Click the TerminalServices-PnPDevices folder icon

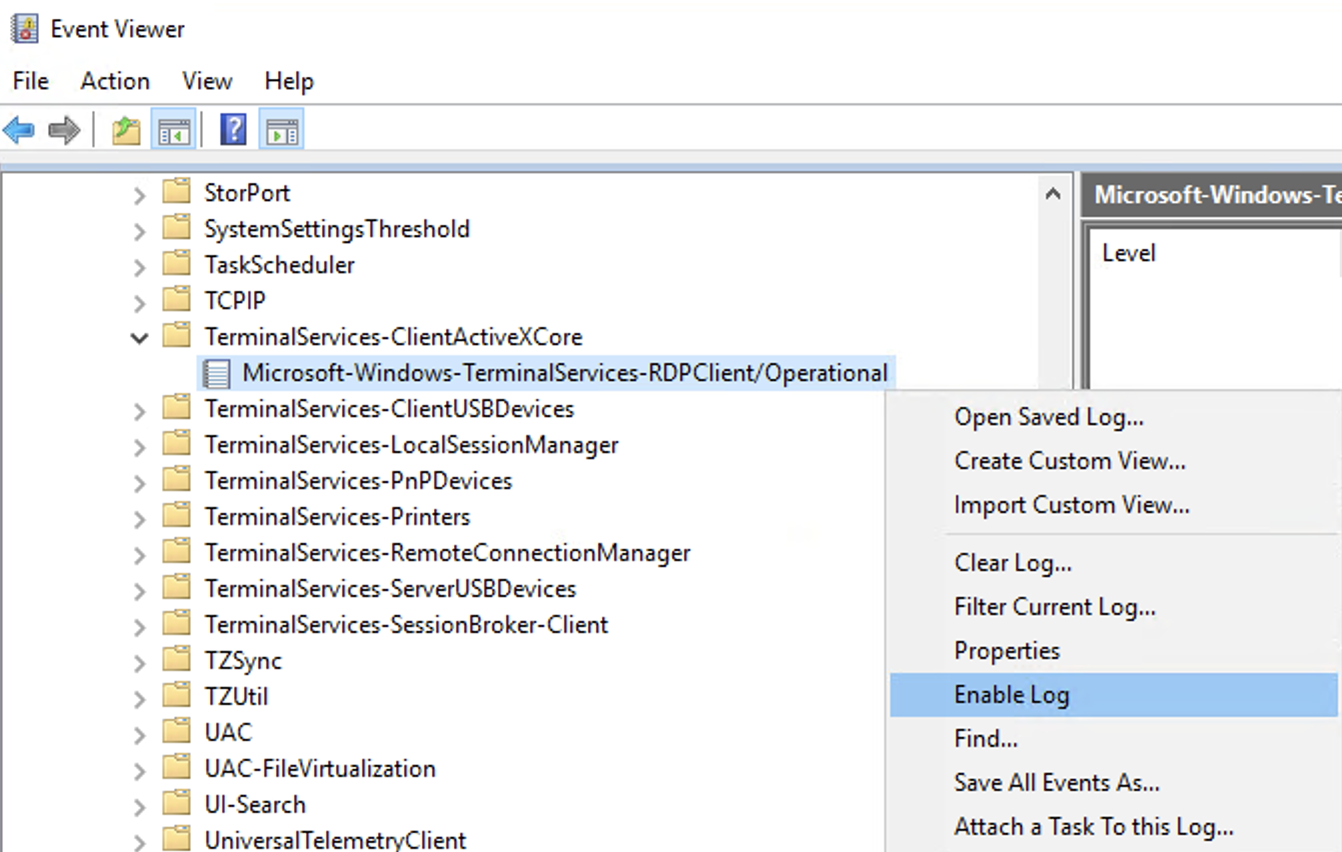(x=177, y=480)
